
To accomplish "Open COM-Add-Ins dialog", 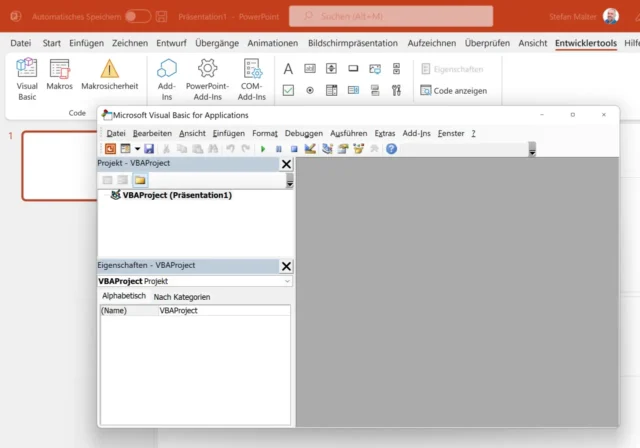I will tap(252, 76).
